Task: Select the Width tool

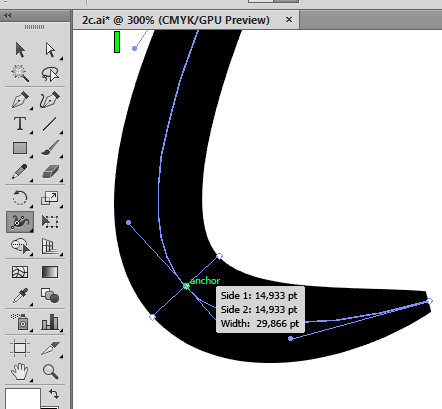Action: [20, 222]
